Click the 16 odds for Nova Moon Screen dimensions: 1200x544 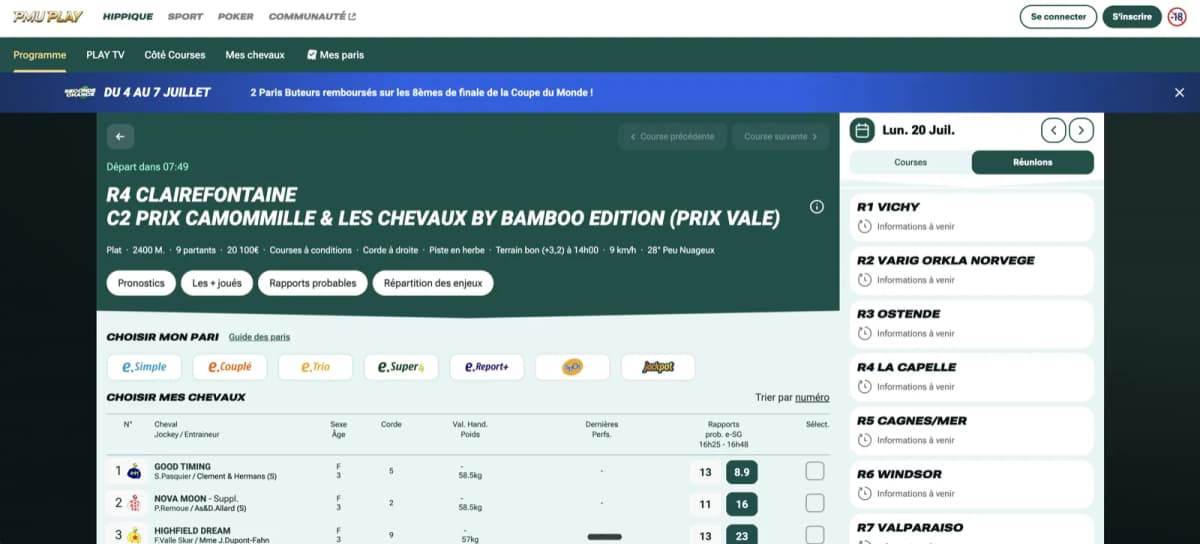tap(741, 504)
